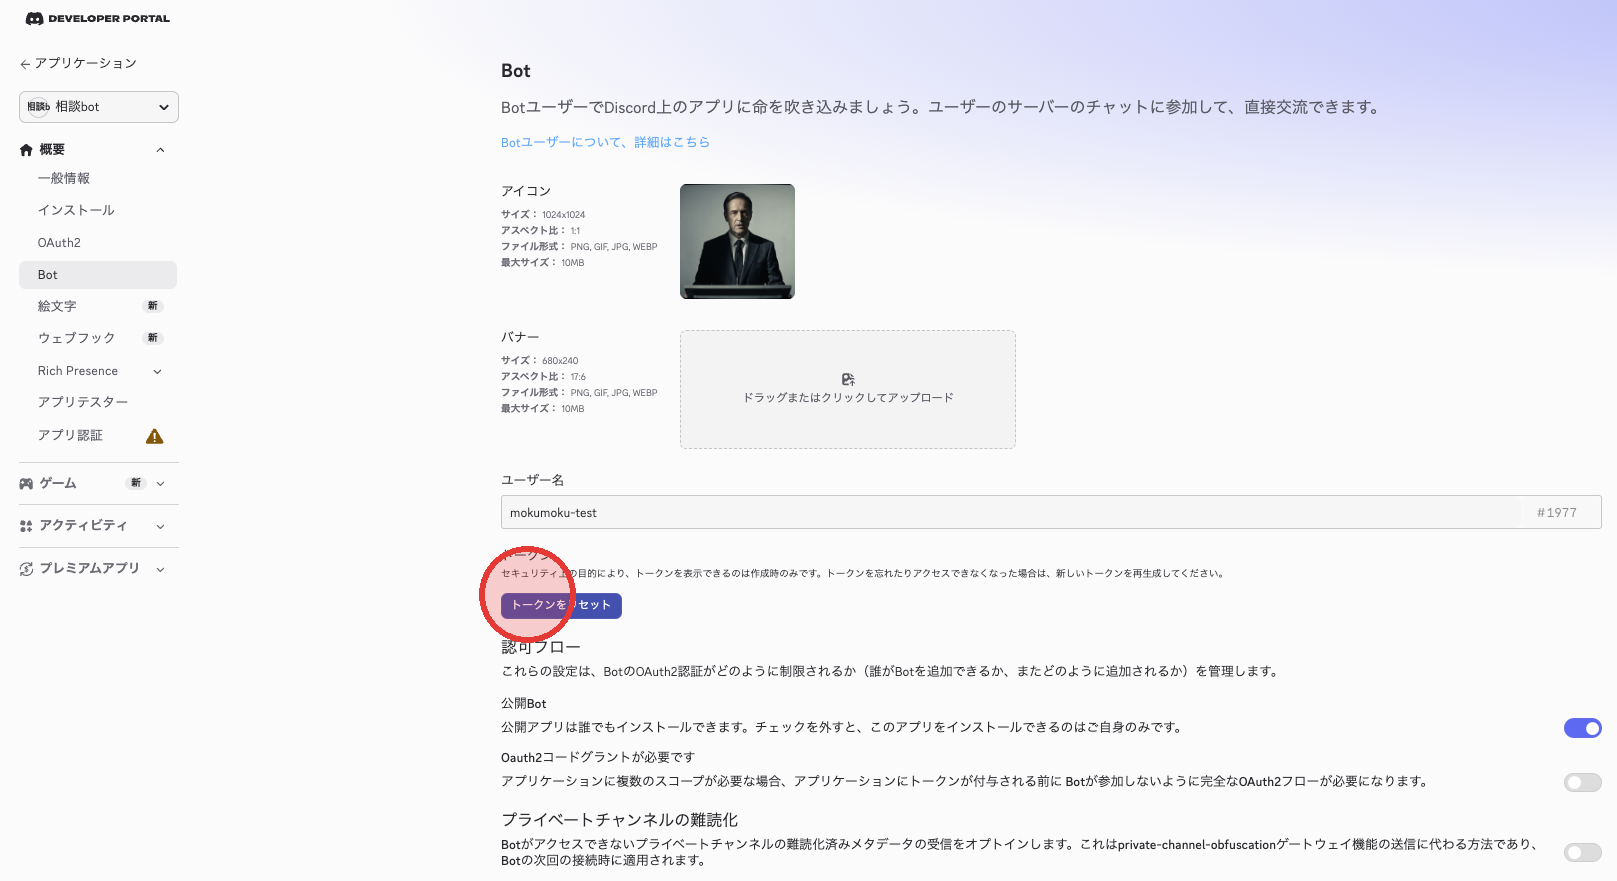The image size is (1617, 881).
Task: Toggle the 公開Bot switch off
Action: [x=1583, y=728]
